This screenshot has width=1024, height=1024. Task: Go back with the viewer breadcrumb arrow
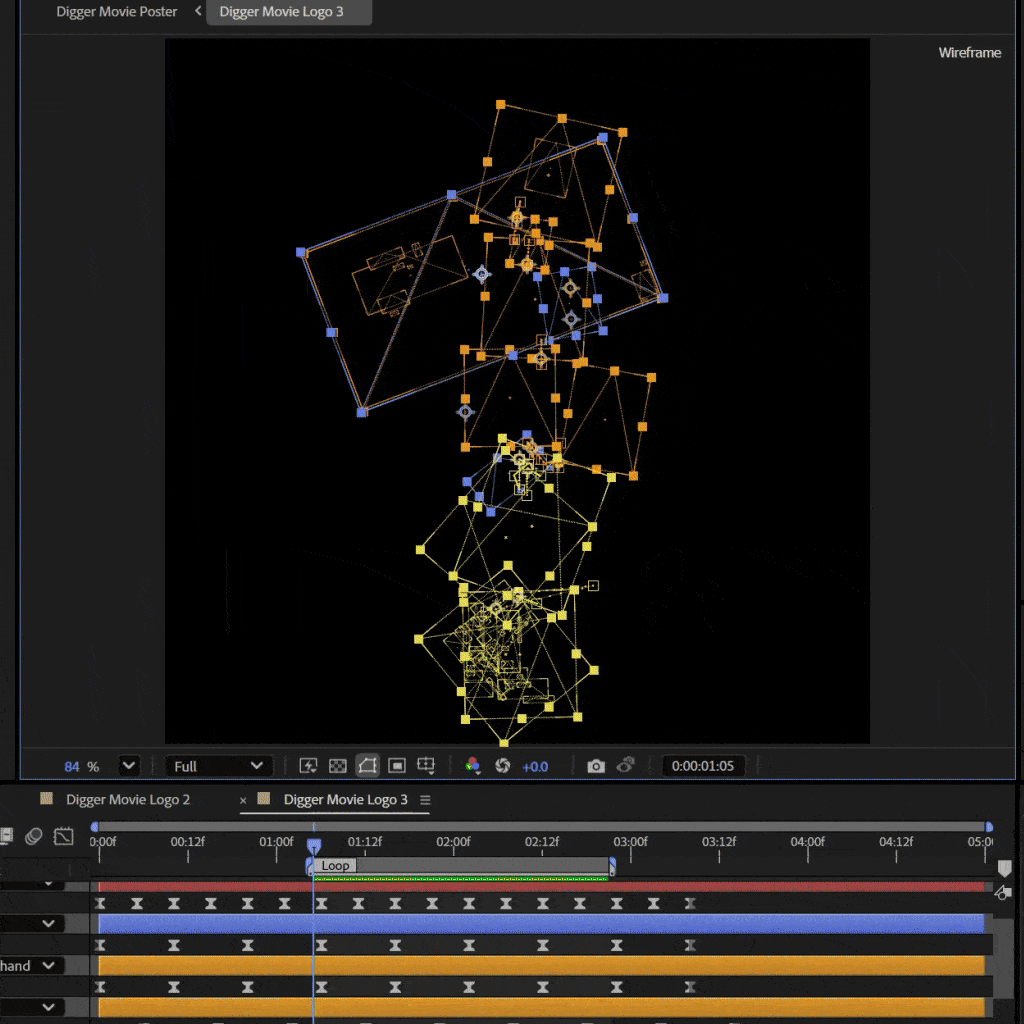198,11
